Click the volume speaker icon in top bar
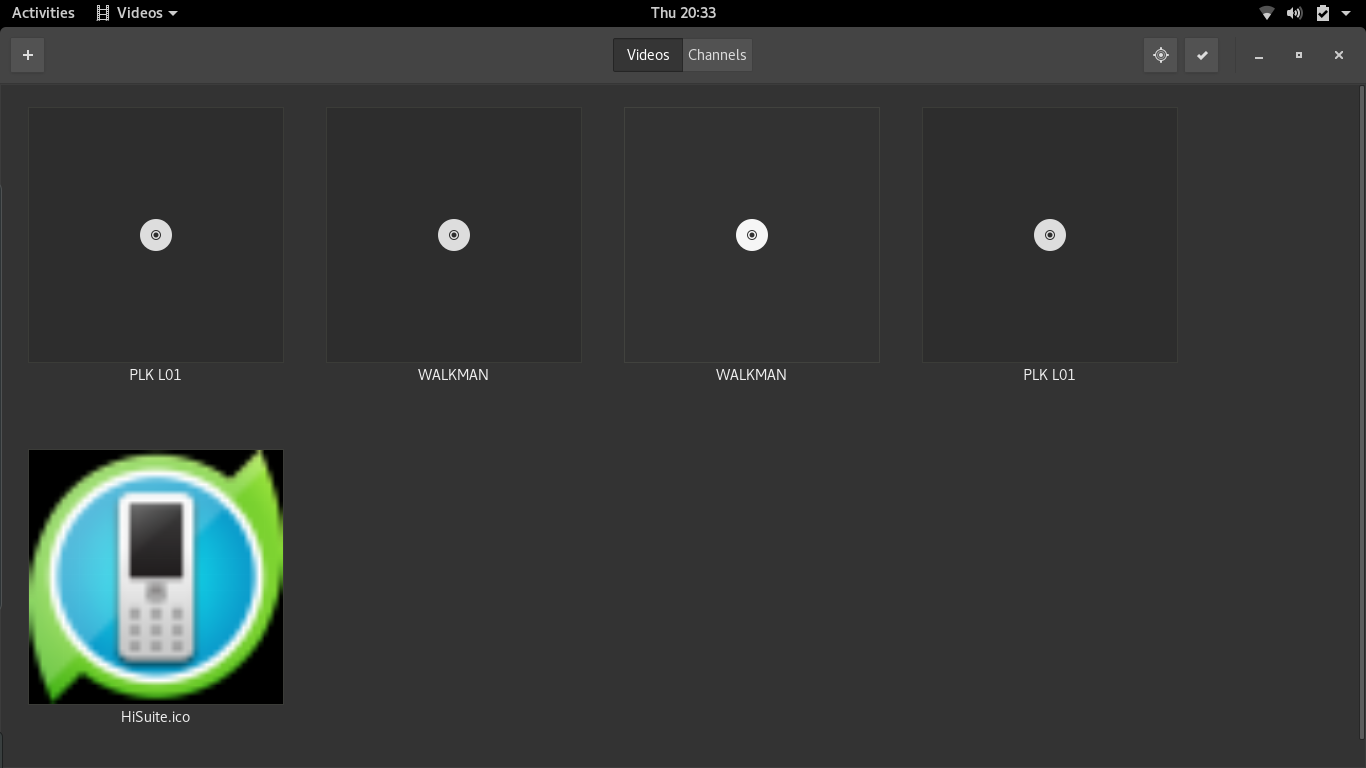 click(1294, 13)
